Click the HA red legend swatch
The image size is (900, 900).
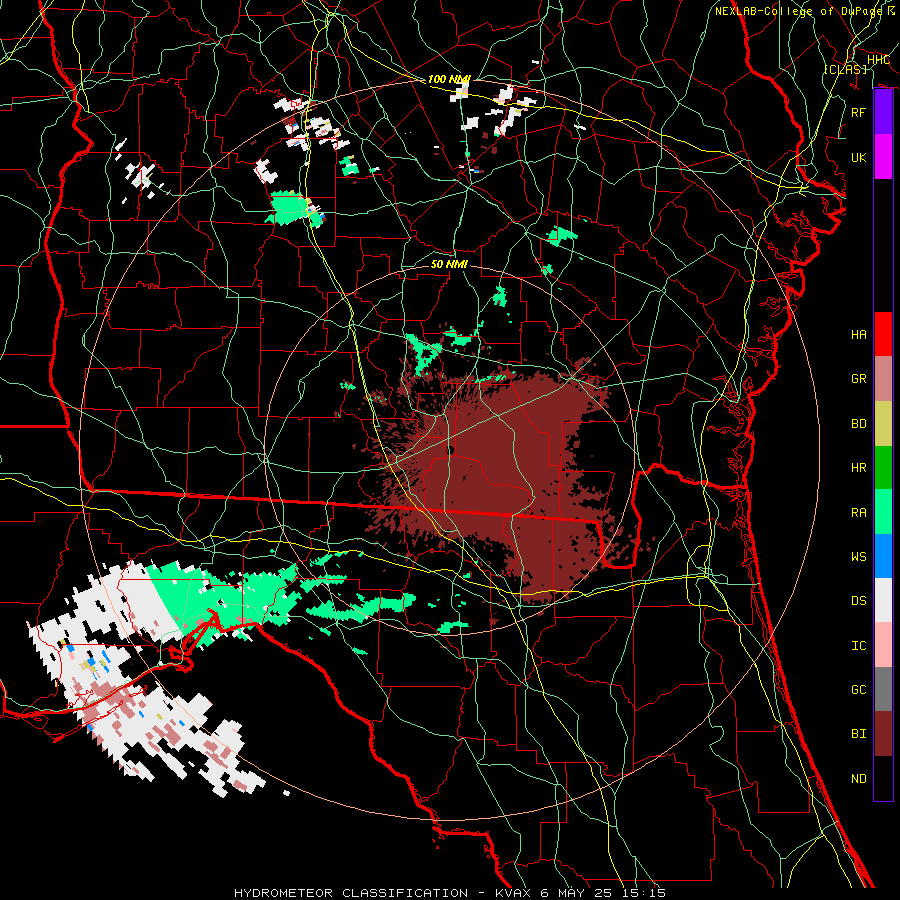click(x=883, y=334)
